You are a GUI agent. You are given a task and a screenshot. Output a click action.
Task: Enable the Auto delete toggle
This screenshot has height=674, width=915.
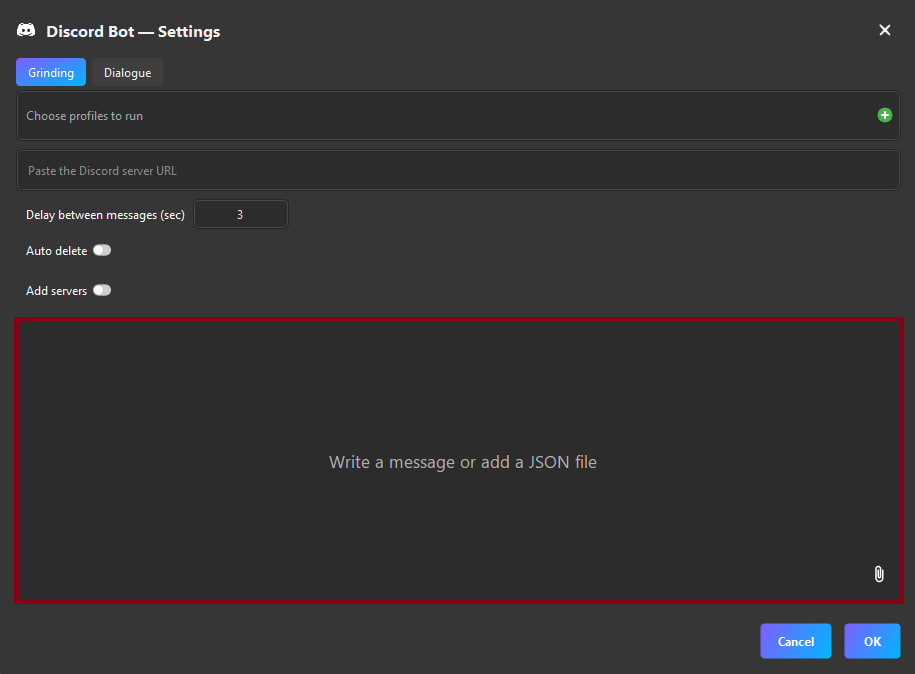[102, 250]
